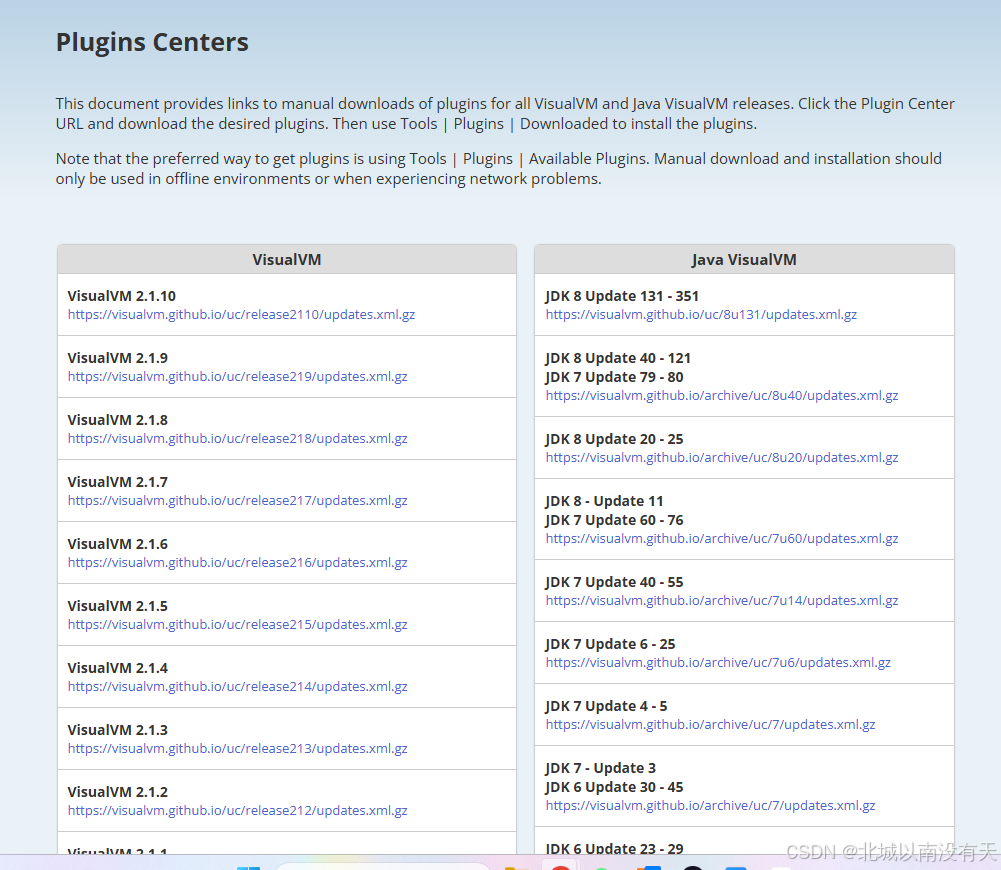
Task: Open the archive/uc/8u40 updates link
Action: coord(722,396)
